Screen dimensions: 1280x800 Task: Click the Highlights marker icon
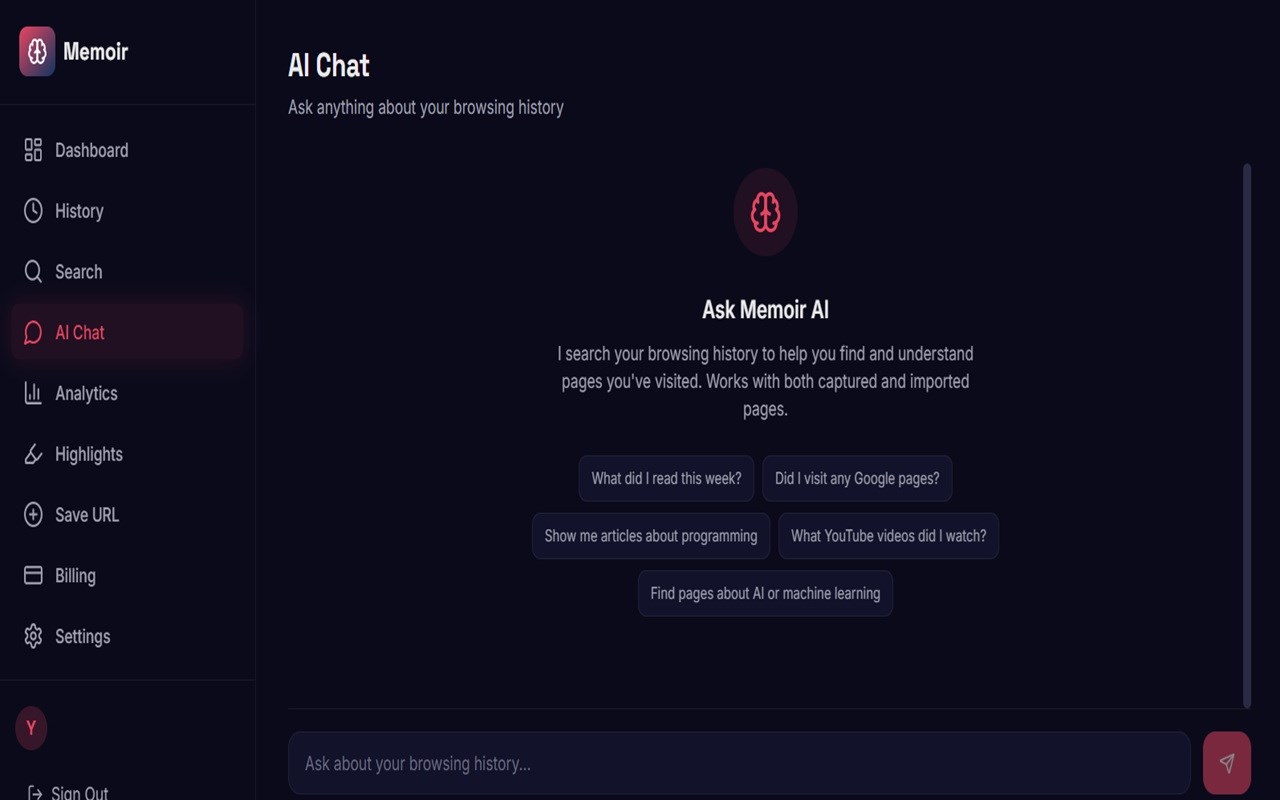[33, 454]
